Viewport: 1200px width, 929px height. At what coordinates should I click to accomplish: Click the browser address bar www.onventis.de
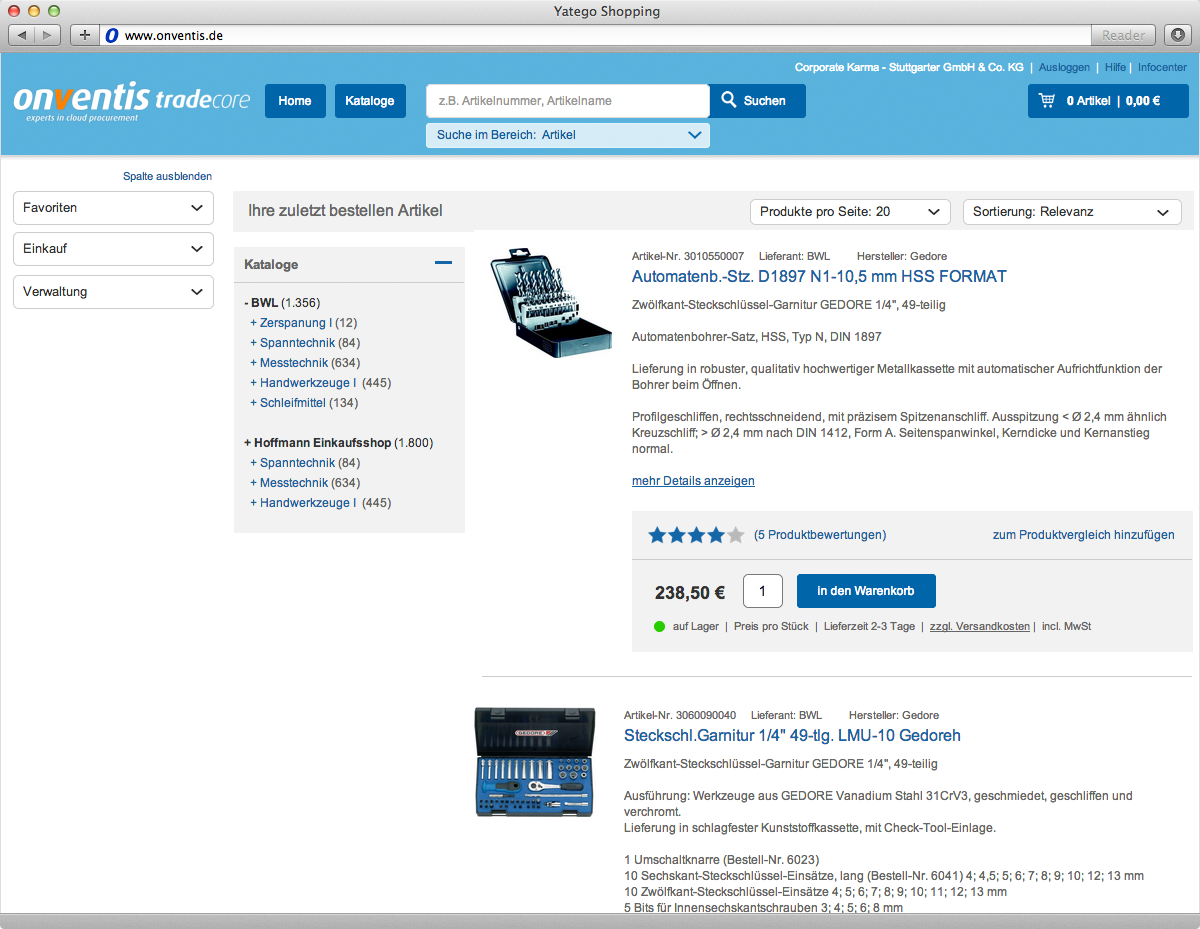[x=595, y=35]
